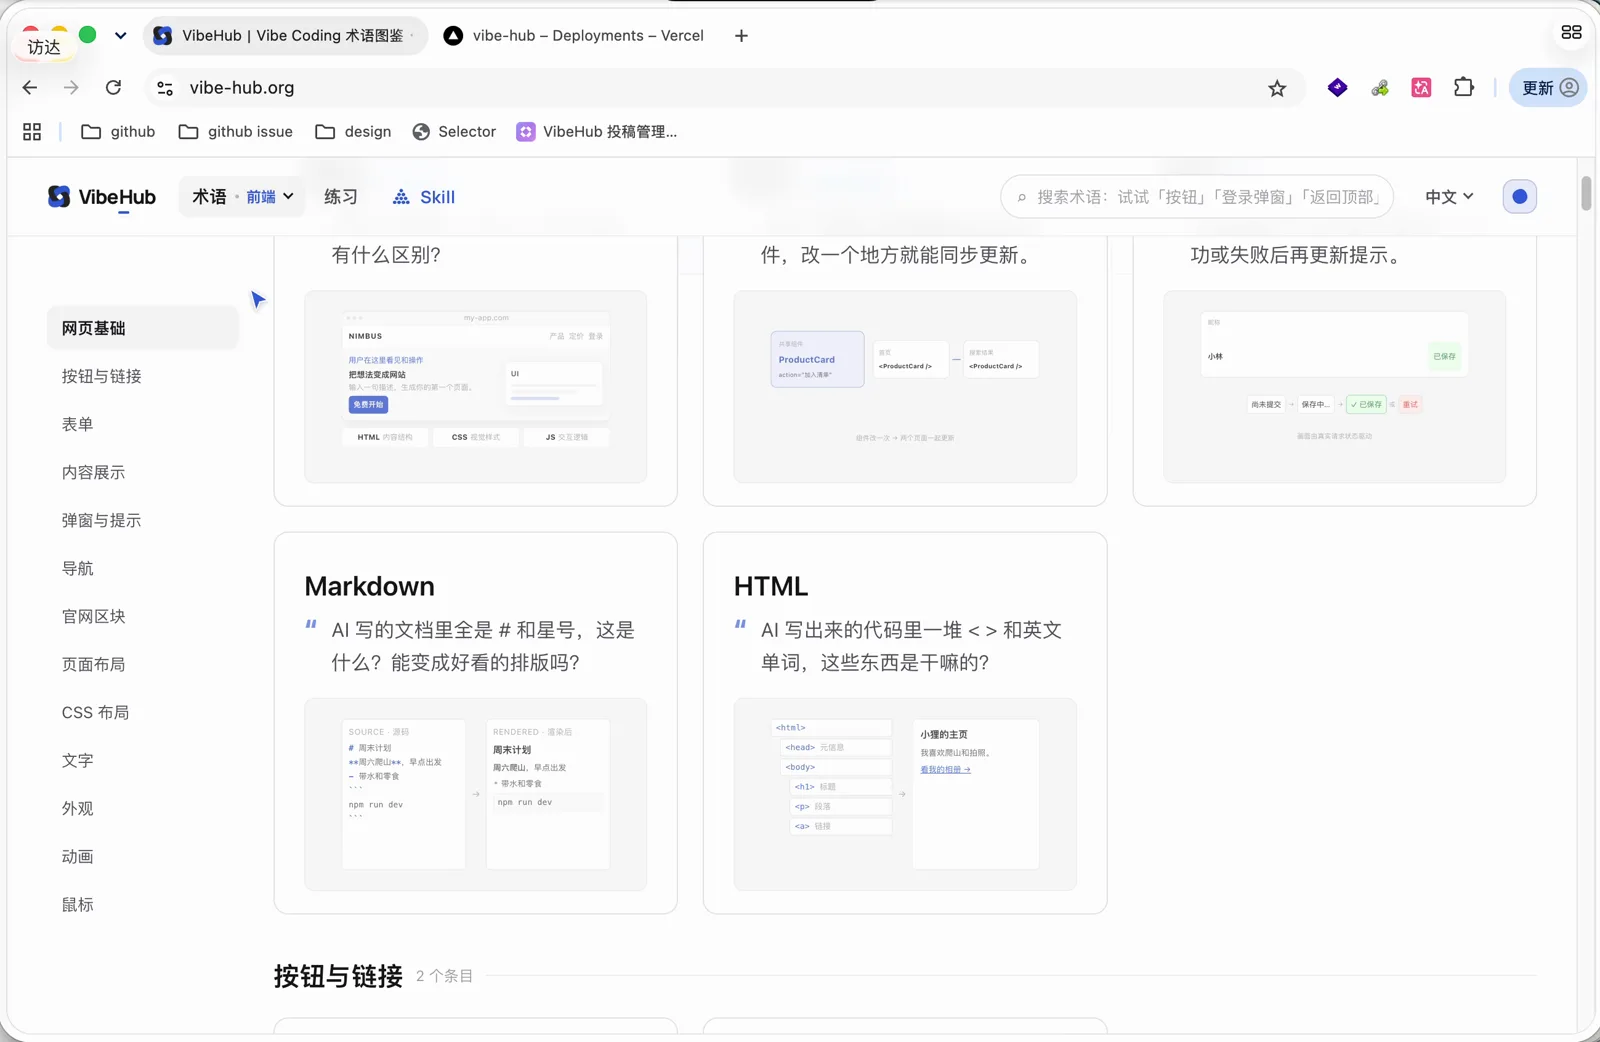1600x1042 pixels.
Task: Open the green extension icon in toolbar
Action: tap(1380, 88)
